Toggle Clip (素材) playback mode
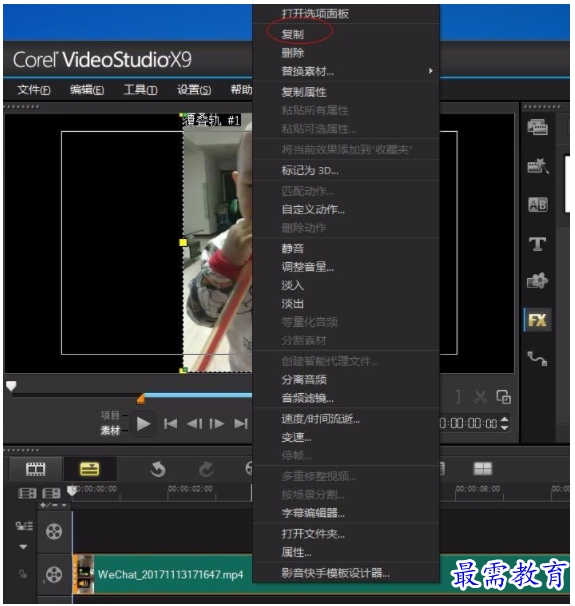575x606 pixels. click(110, 431)
